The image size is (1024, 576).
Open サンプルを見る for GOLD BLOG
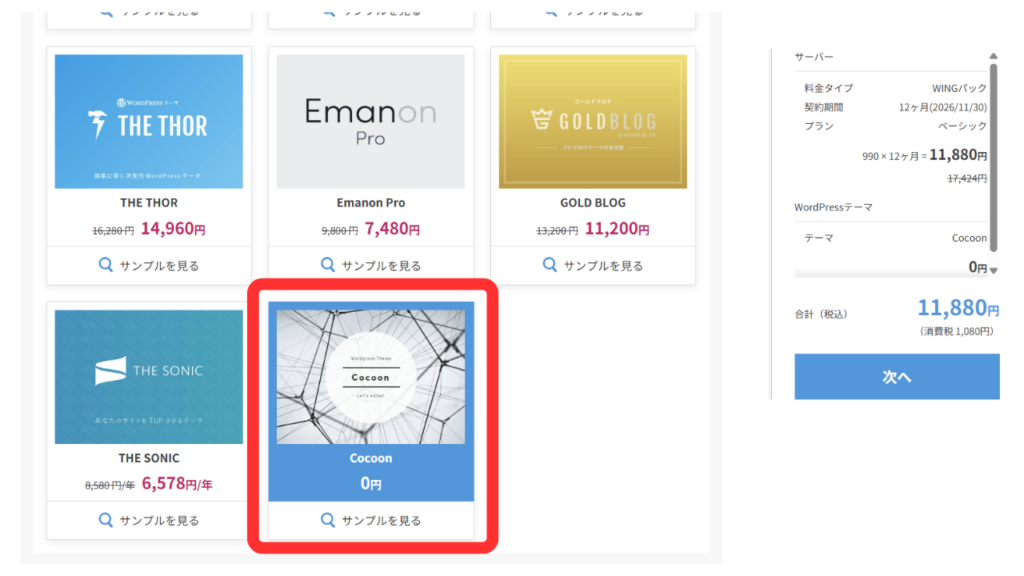pos(603,266)
